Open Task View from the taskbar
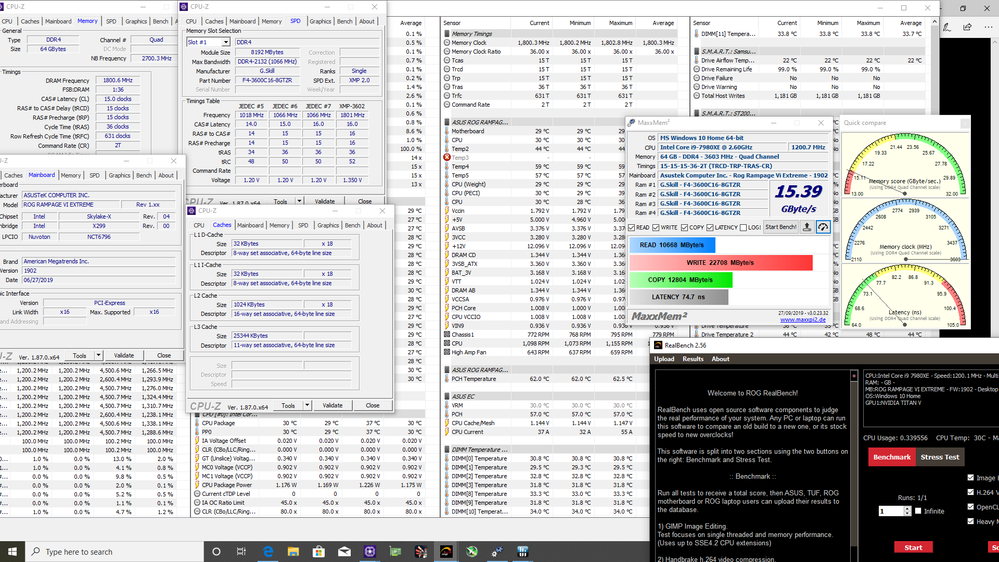This screenshot has height=562, width=999. click(x=241, y=551)
